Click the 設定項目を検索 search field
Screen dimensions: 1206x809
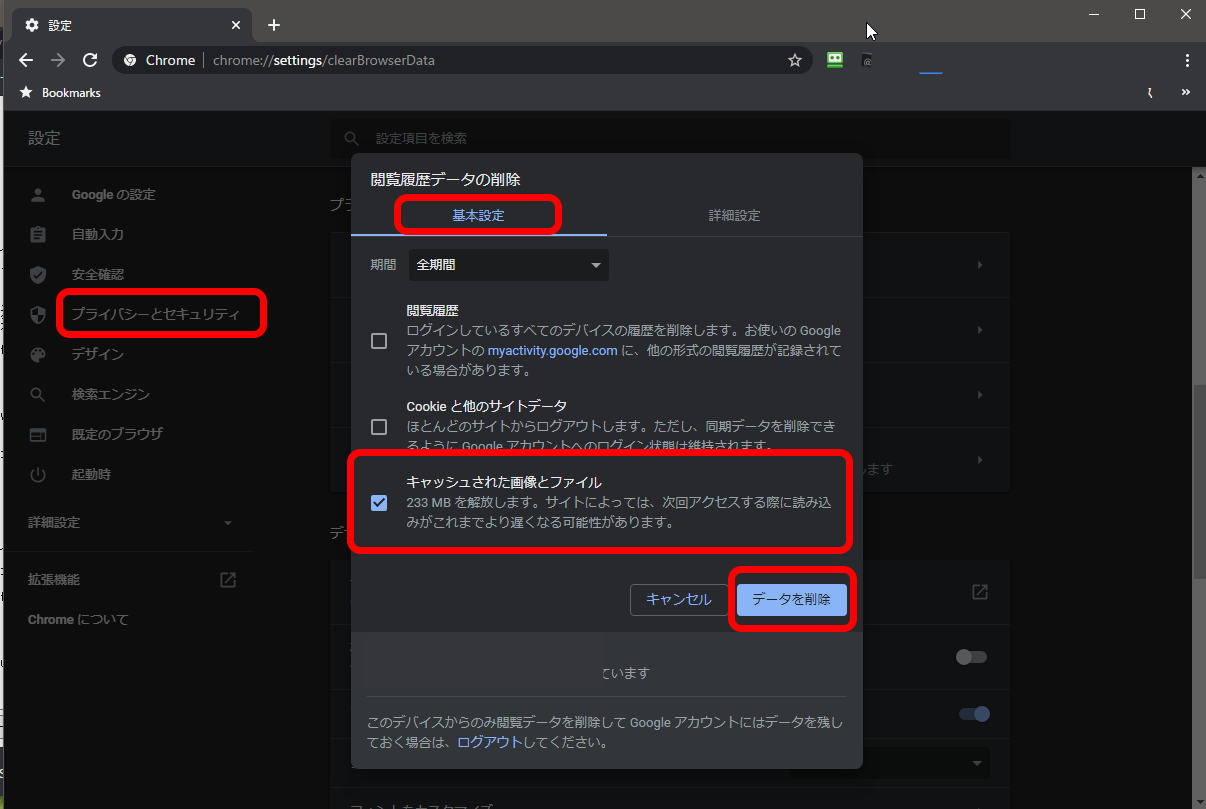(x=670, y=138)
